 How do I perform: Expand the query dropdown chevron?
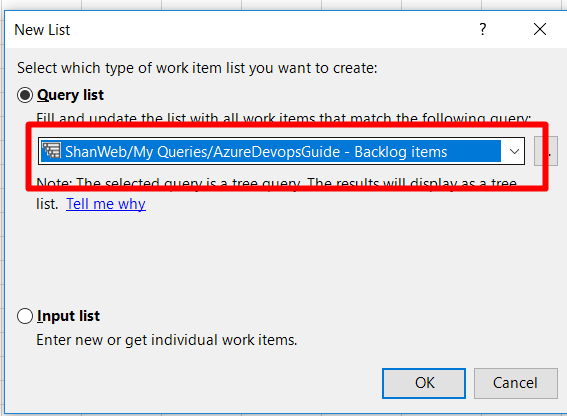tap(514, 151)
